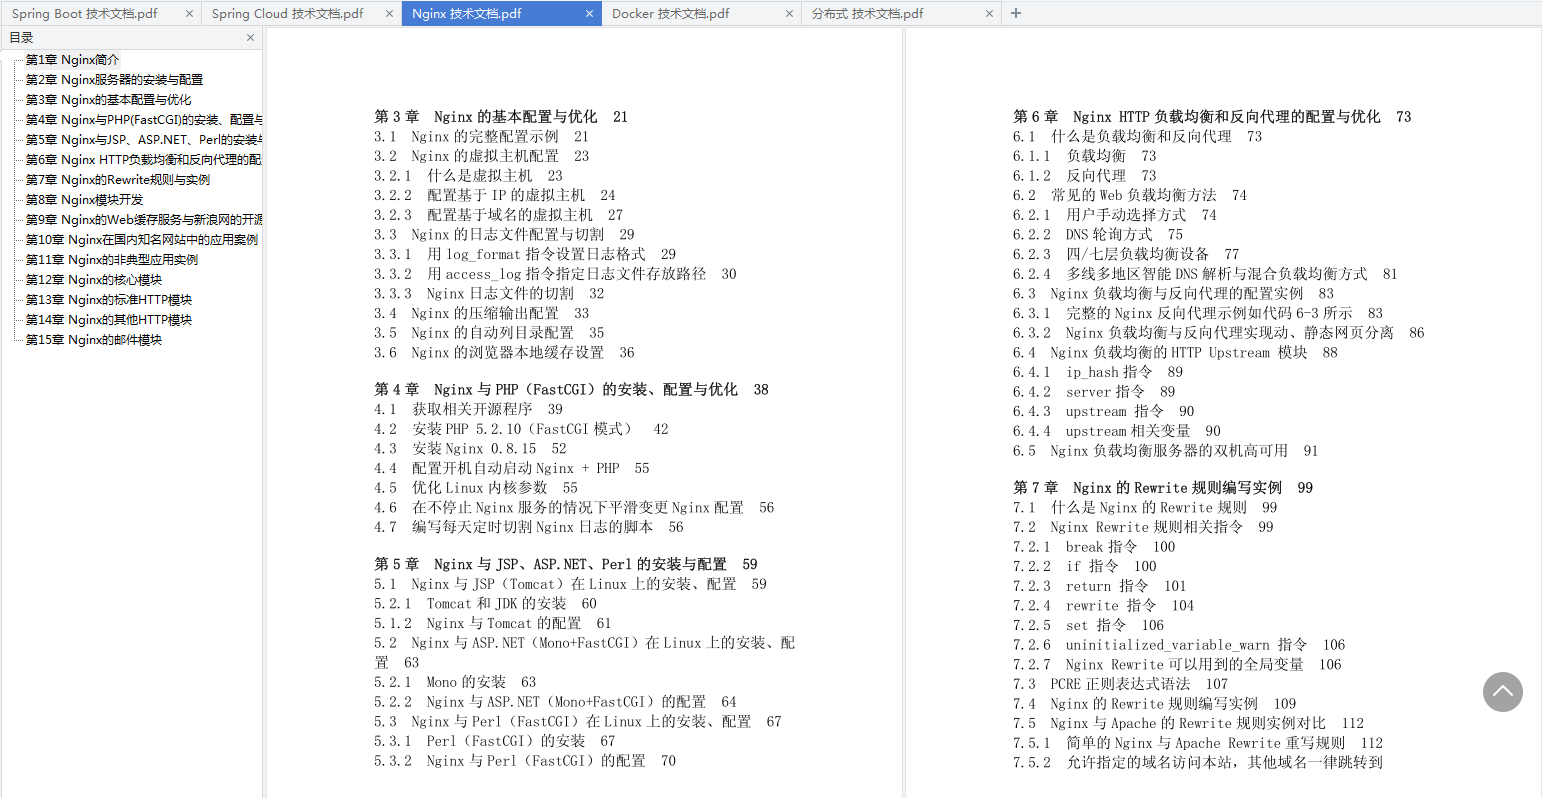Select outline entry 第6章 Nginx HTTP负载均衡和反向代理
The image size is (1542, 798).
(144, 160)
